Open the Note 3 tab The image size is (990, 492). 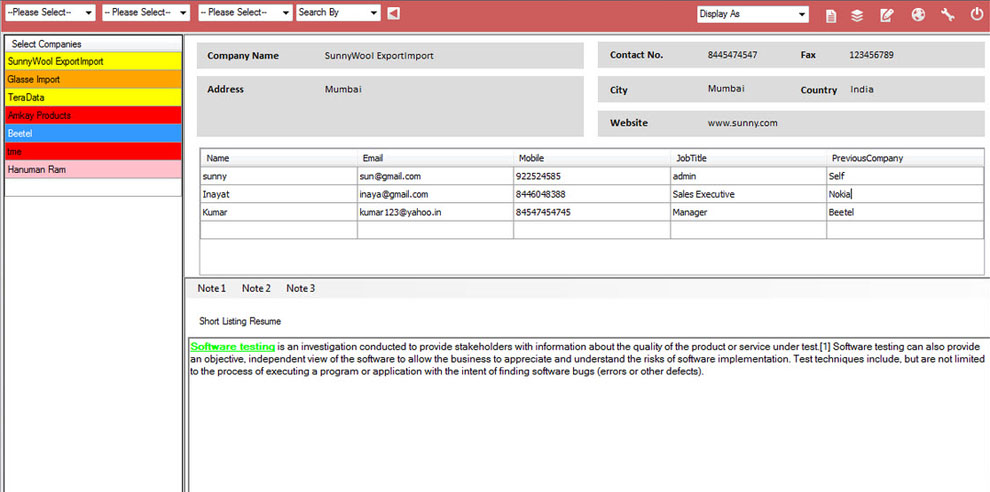(x=301, y=289)
